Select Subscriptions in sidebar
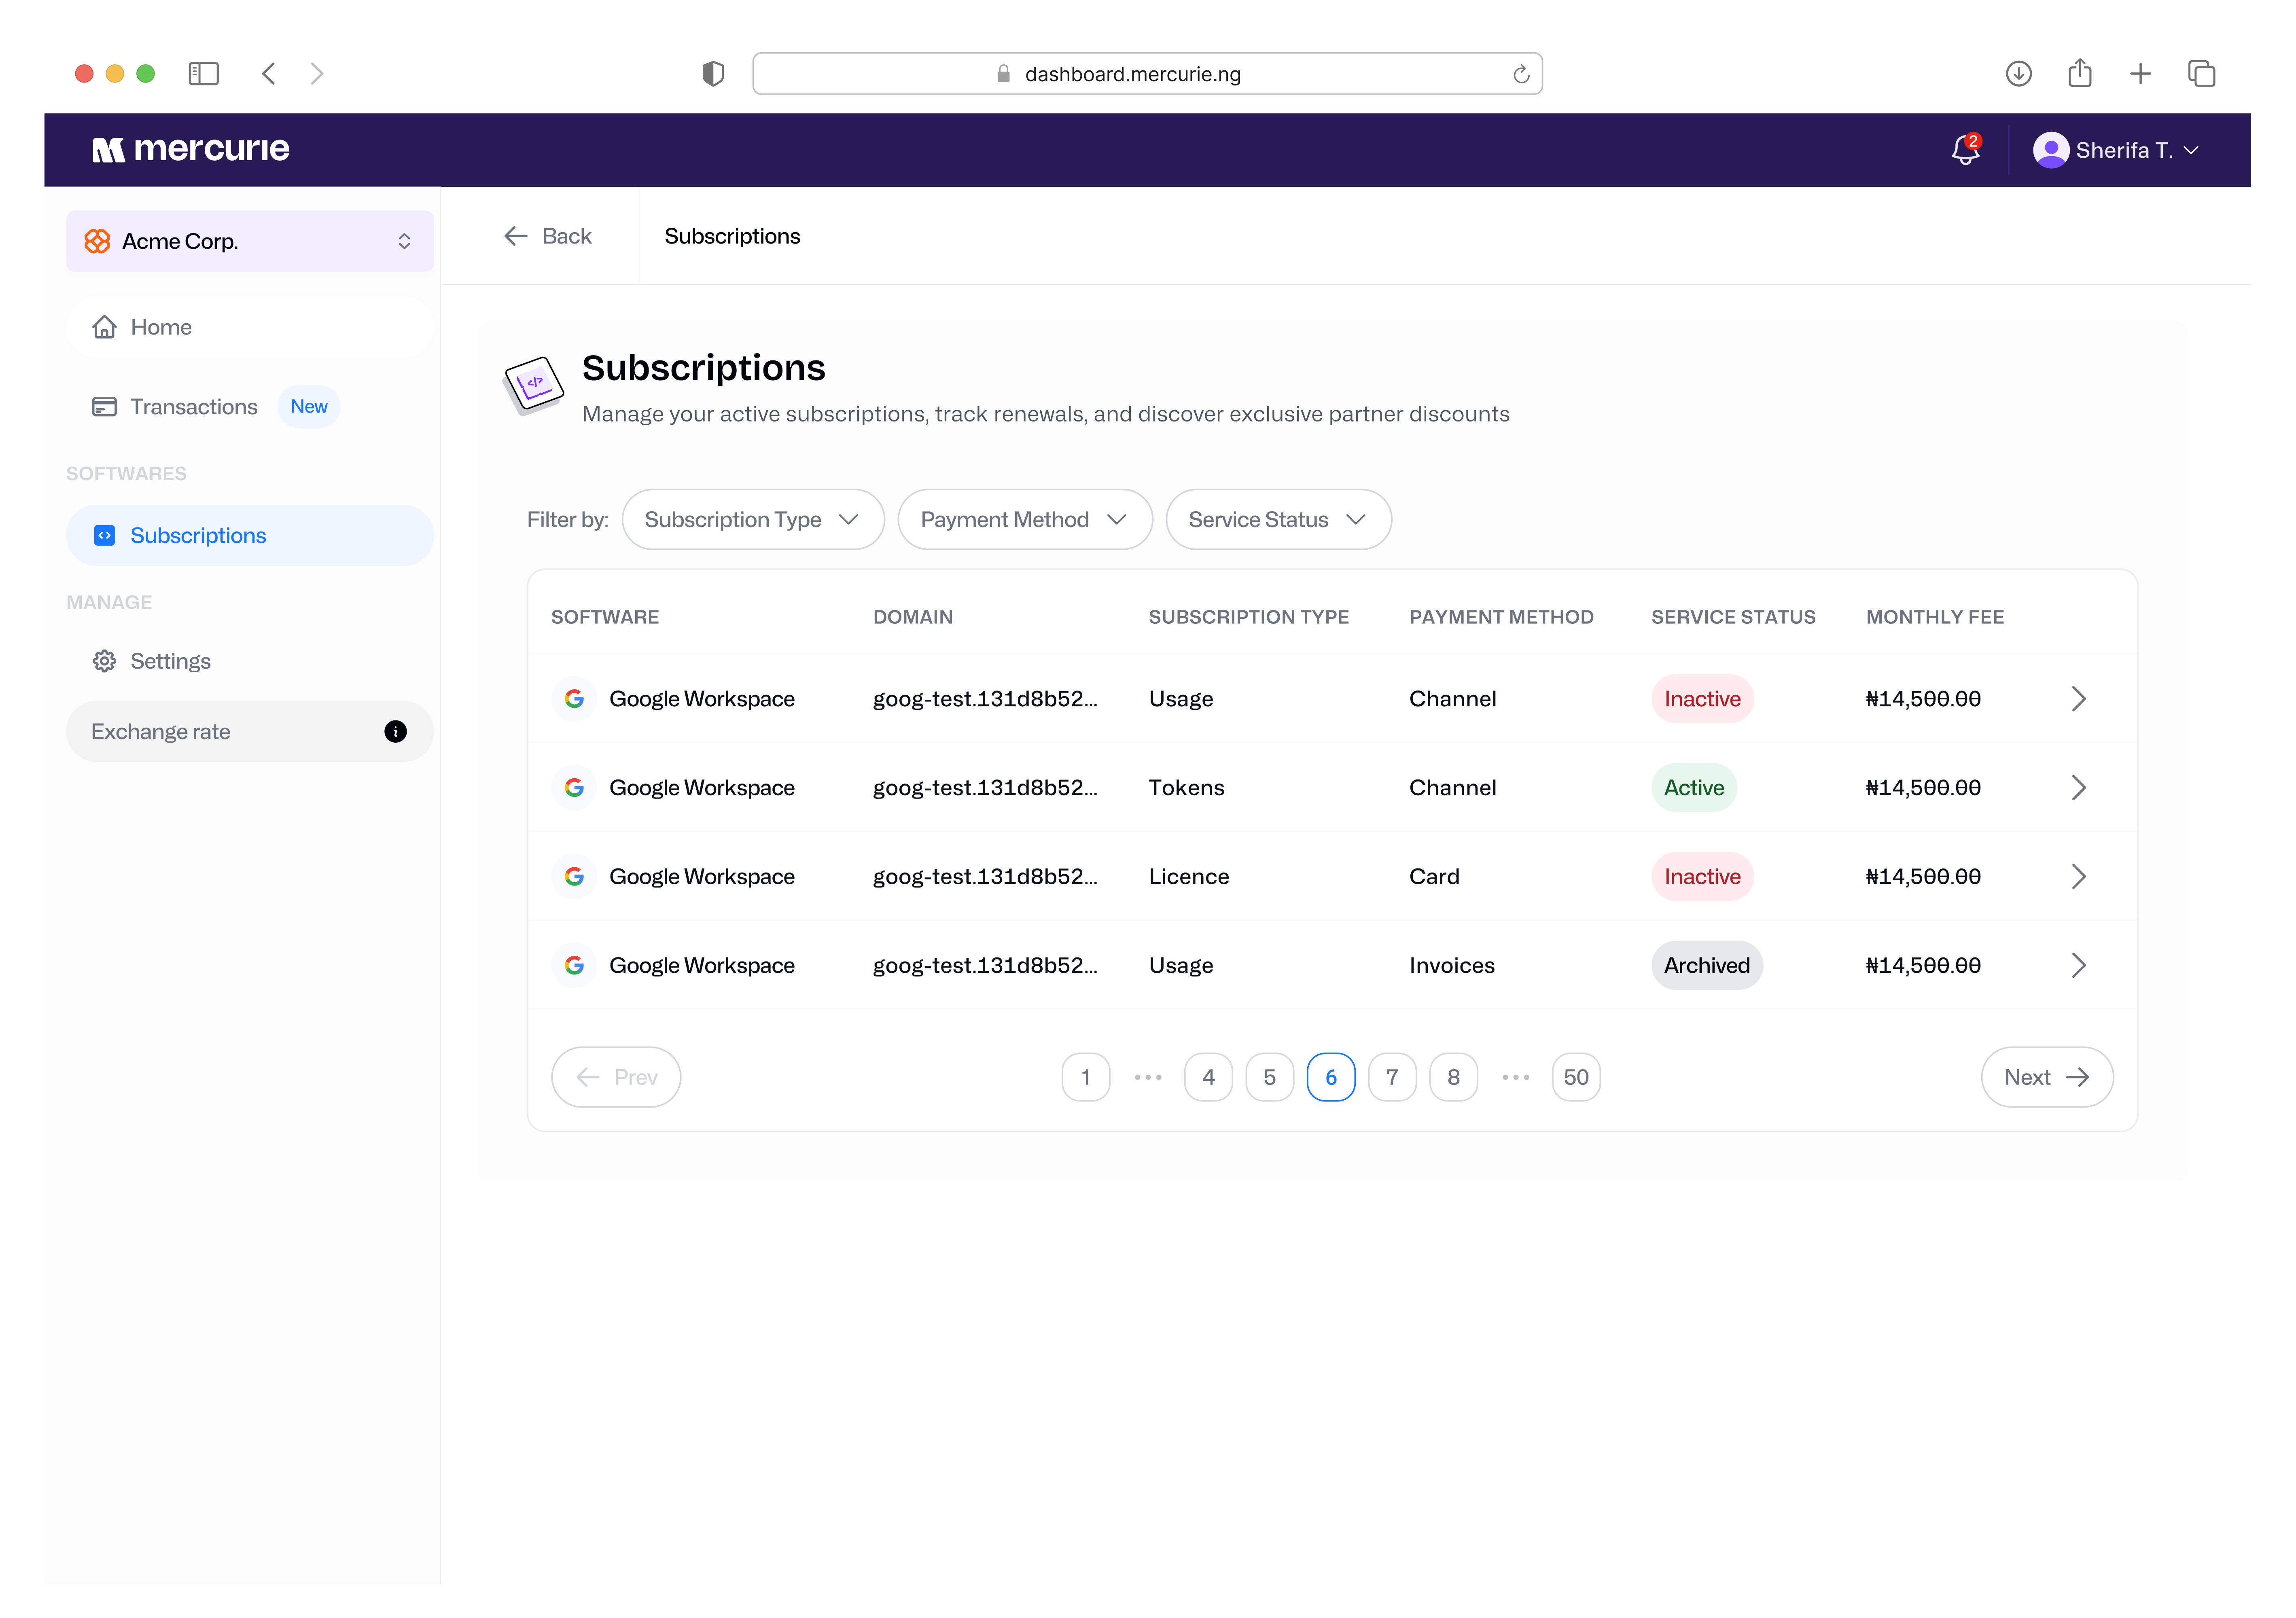Image resolution: width=2296 pixels, height=1618 pixels. click(250, 535)
